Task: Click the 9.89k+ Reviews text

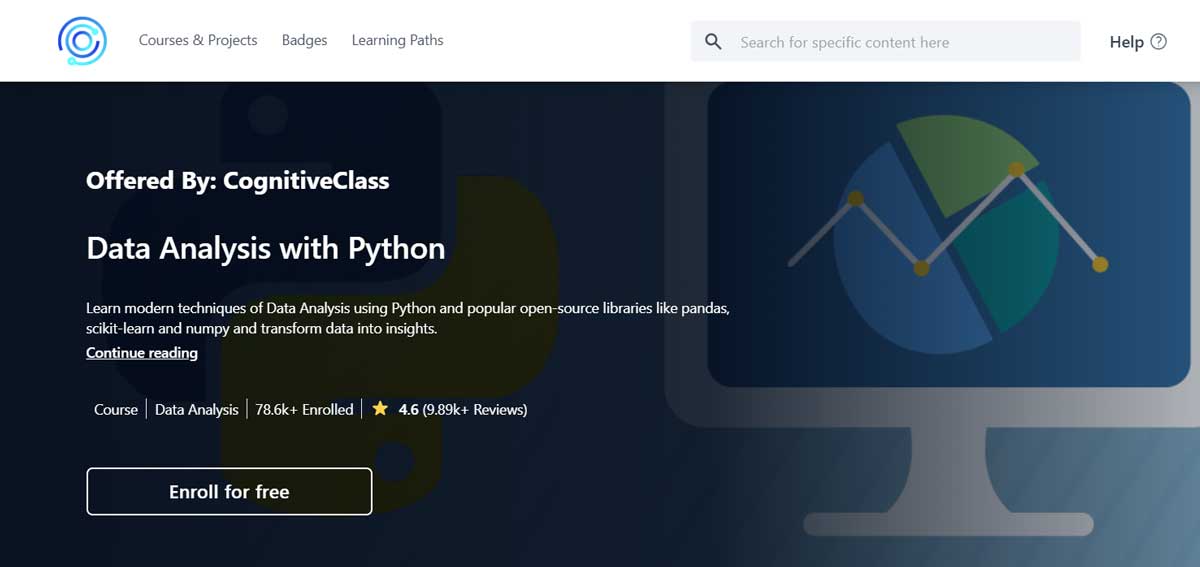Action: 475,409
